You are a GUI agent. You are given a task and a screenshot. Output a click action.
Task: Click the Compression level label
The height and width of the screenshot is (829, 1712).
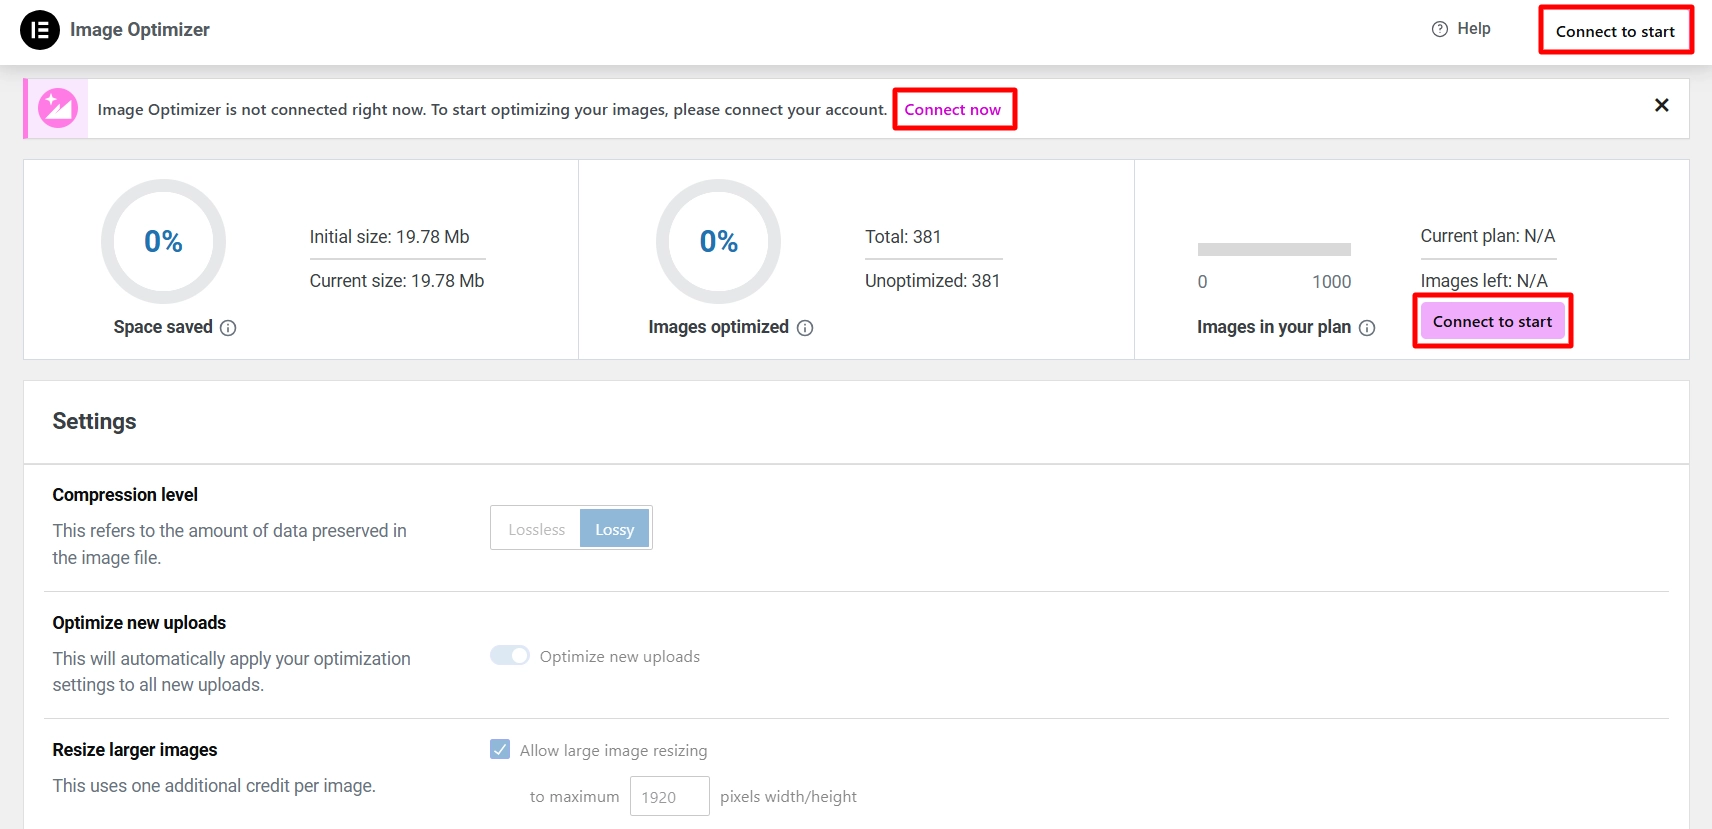click(x=125, y=495)
